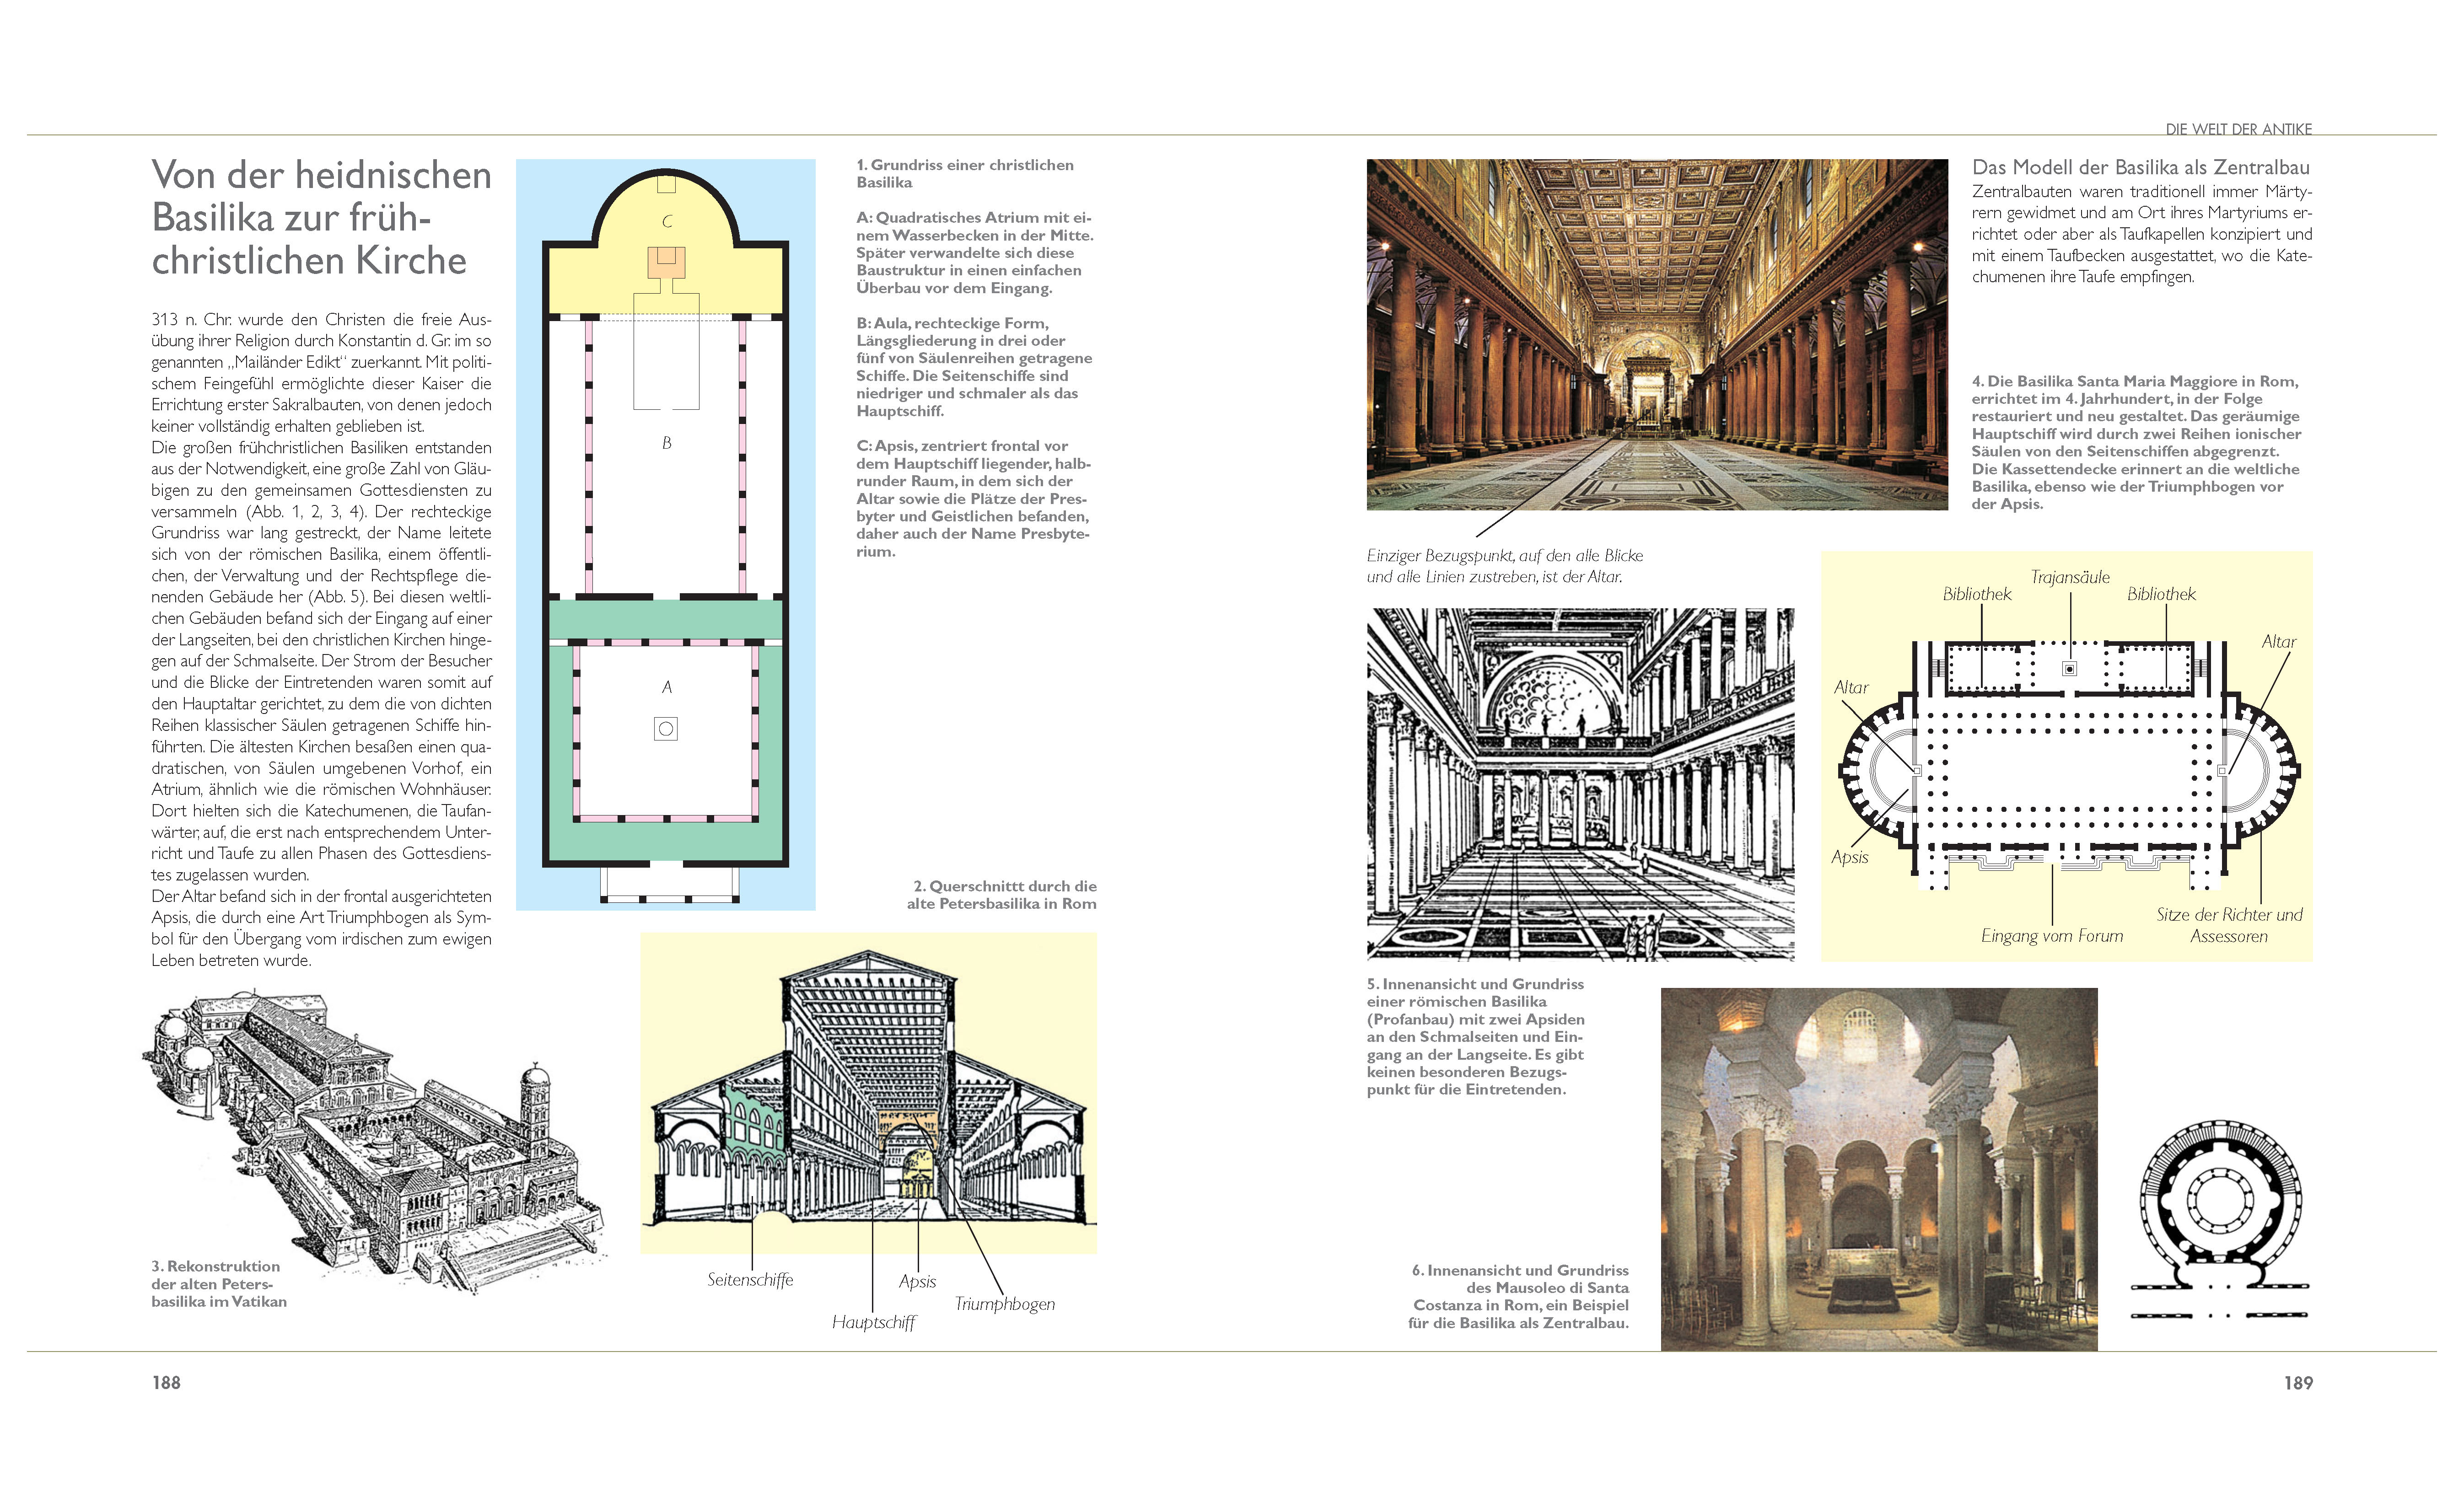Click the Roman basilica interior engraving
This screenshot has width=2464, height=1486.
tap(1580, 784)
